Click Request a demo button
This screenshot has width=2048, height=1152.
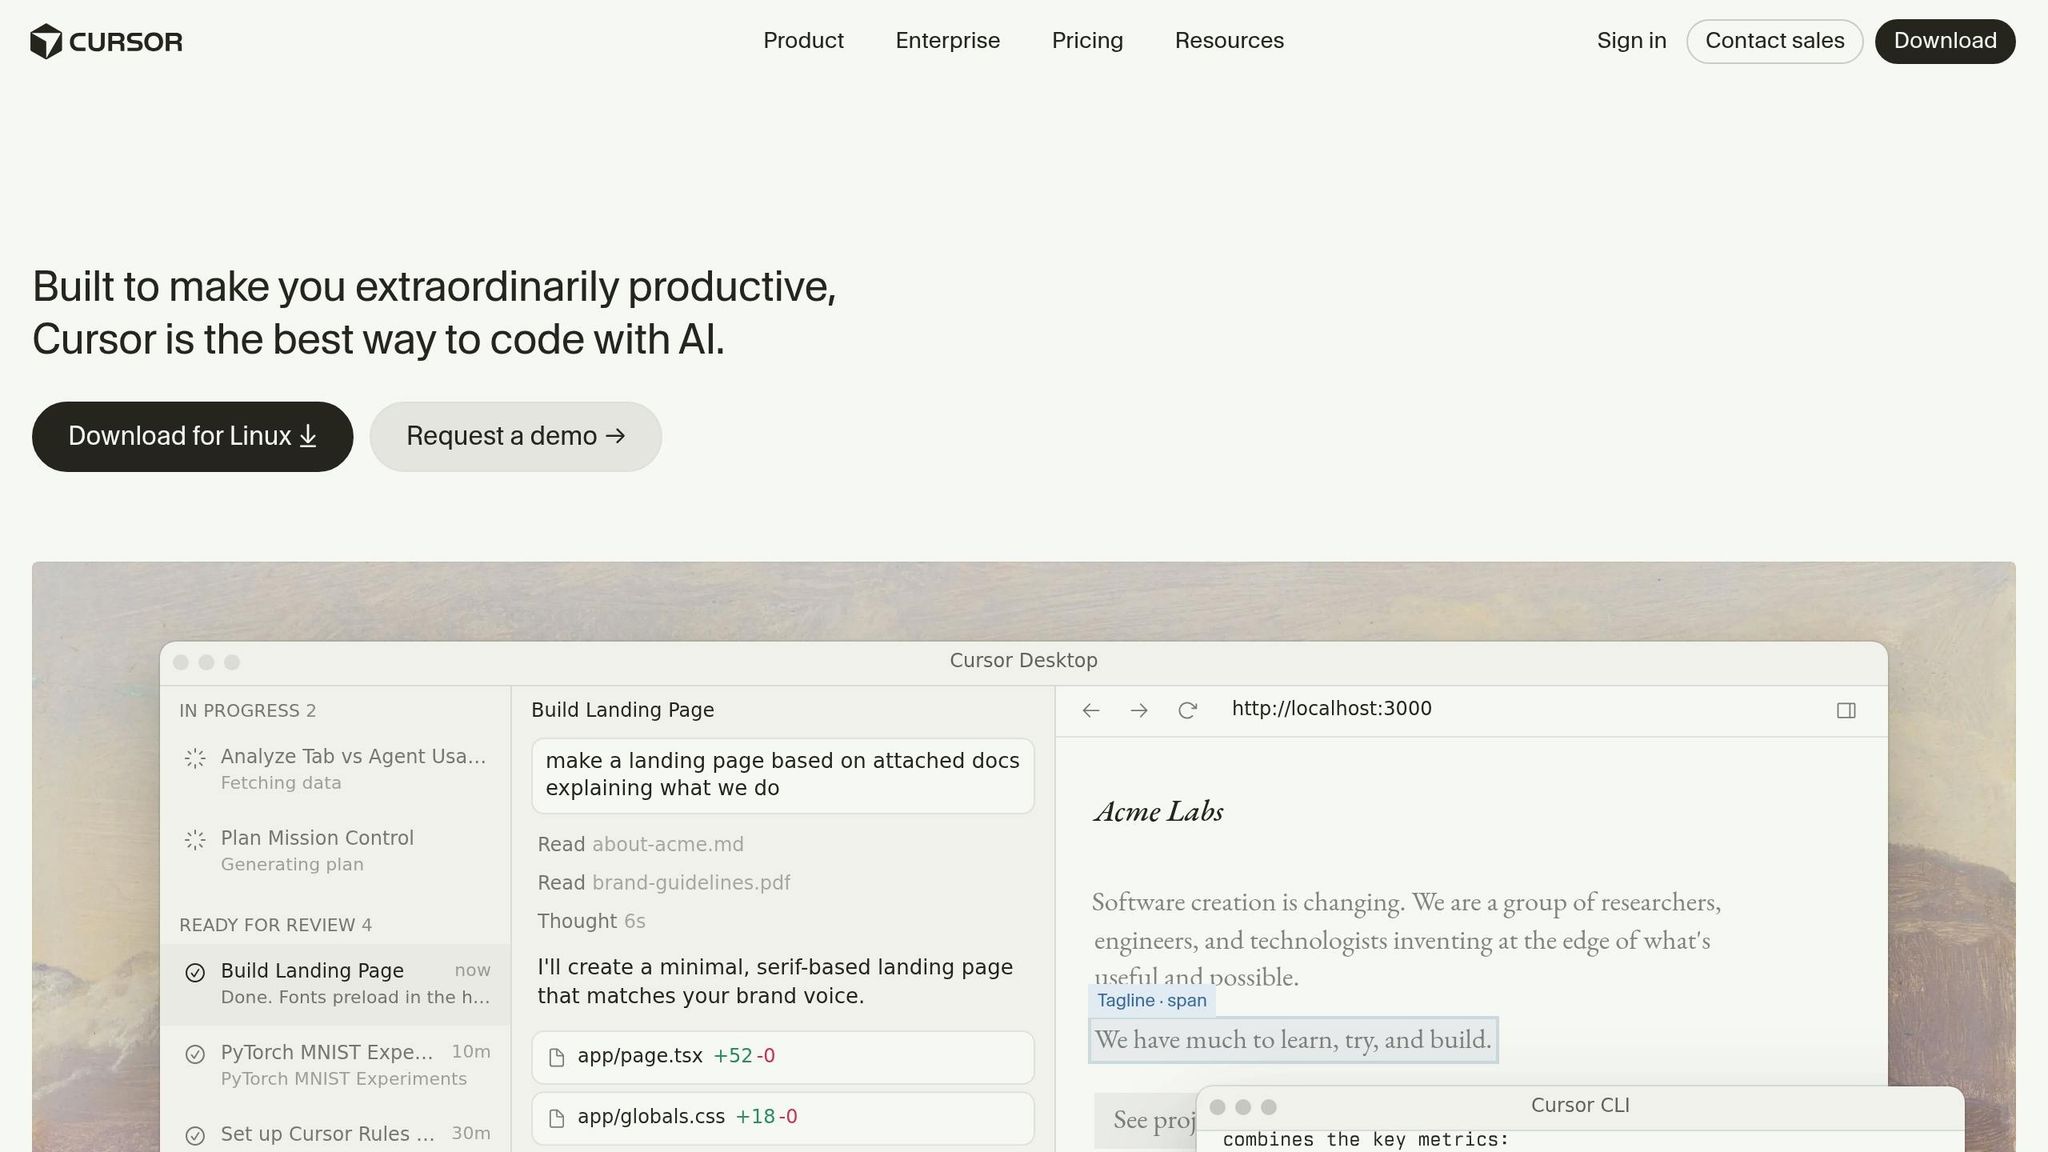(515, 436)
